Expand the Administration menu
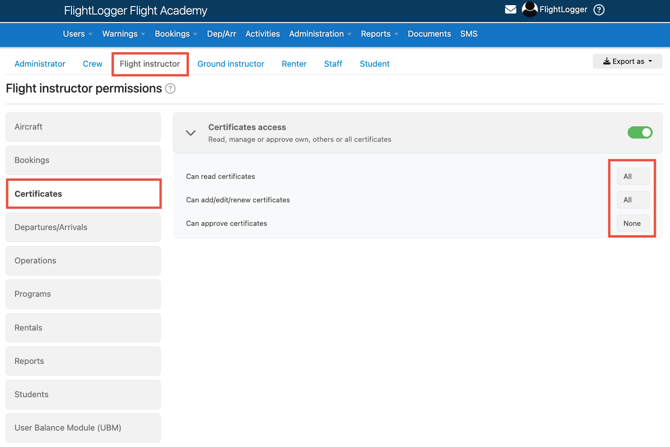 320,34
